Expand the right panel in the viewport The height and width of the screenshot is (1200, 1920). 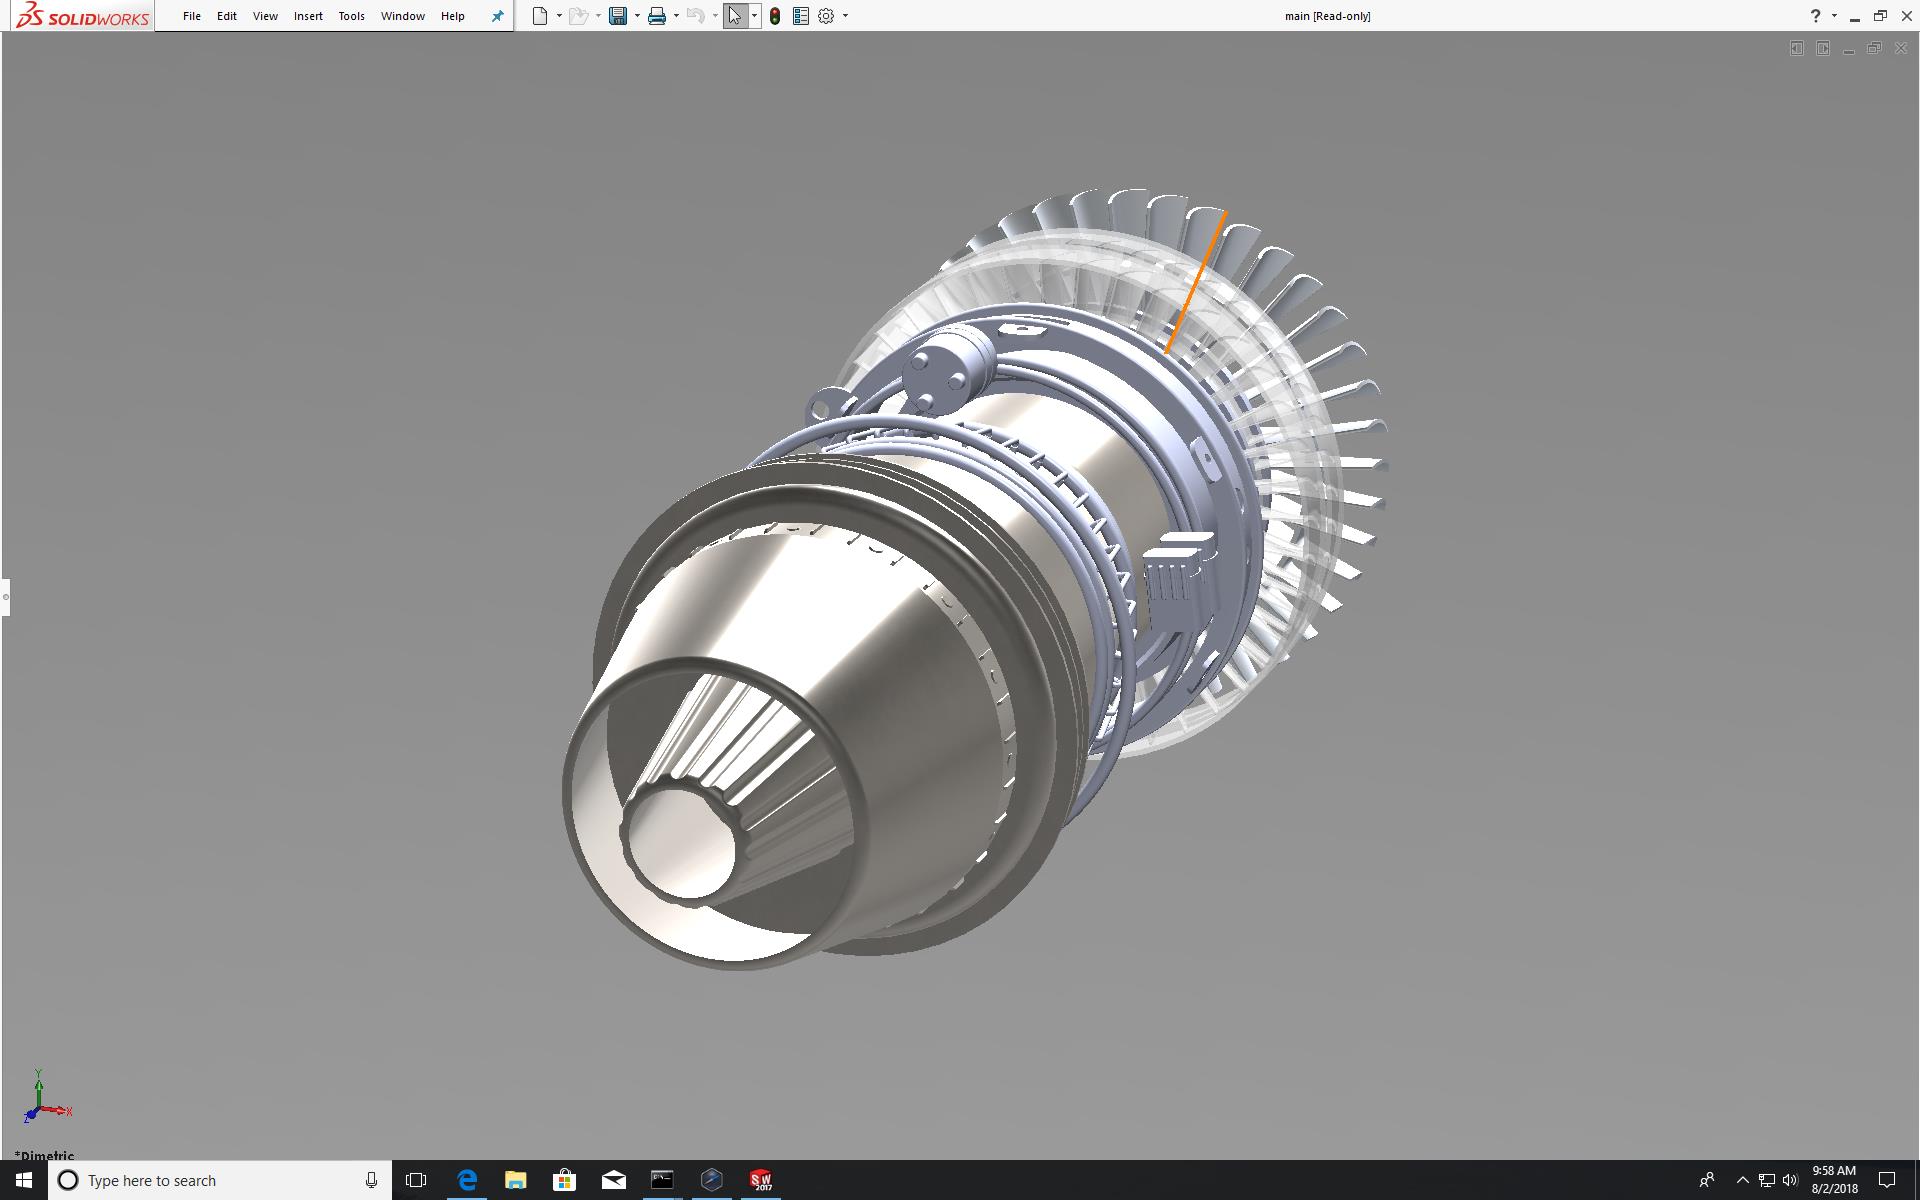click(1823, 48)
